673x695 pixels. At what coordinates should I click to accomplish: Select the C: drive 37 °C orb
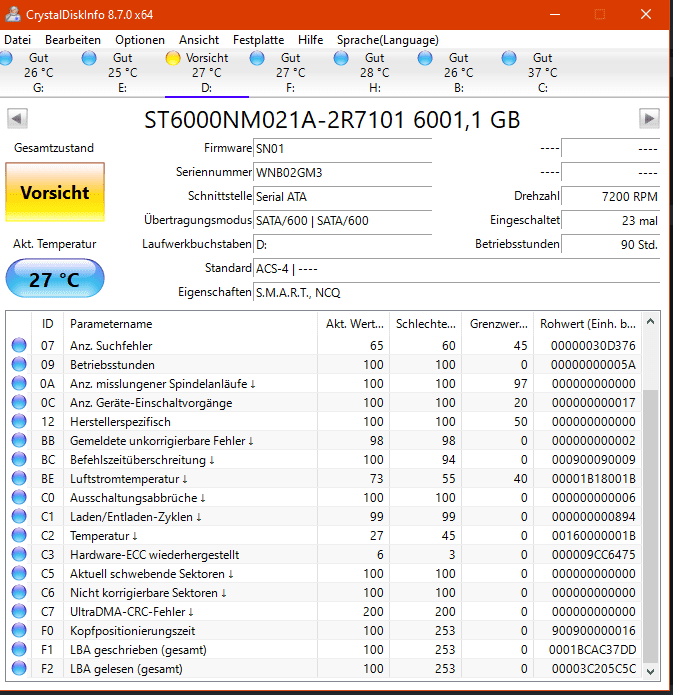pyautogui.click(x=509, y=58)
